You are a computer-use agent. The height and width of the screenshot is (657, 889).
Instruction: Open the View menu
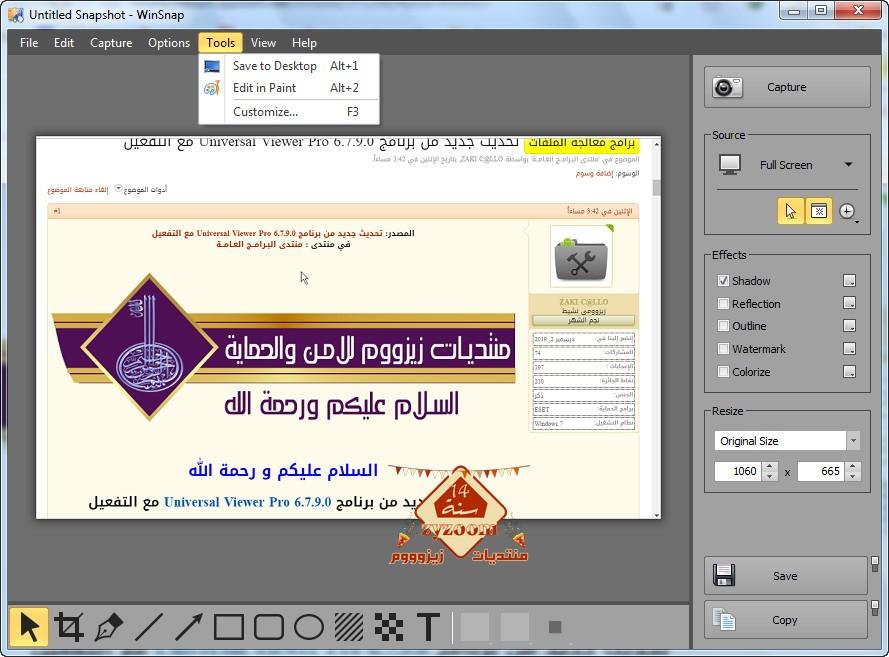click(x=264, y=43)
